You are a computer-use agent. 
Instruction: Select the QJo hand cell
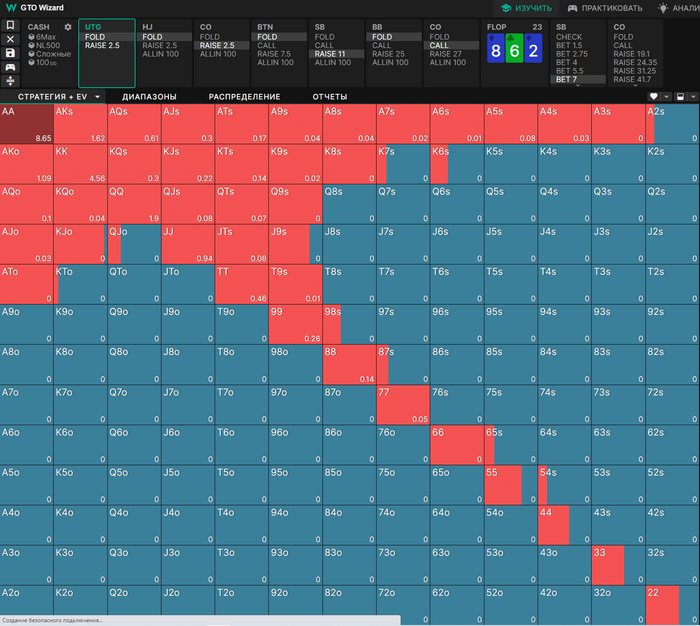[134, 244]
